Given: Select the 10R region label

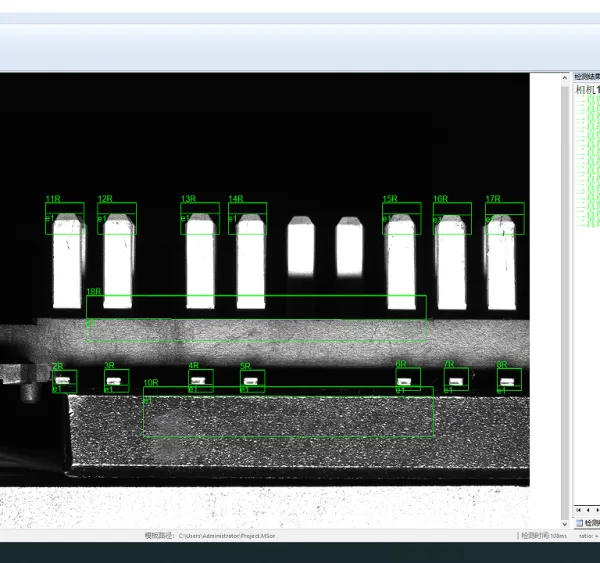Looking at the screenshot, I should coord(151,382).
